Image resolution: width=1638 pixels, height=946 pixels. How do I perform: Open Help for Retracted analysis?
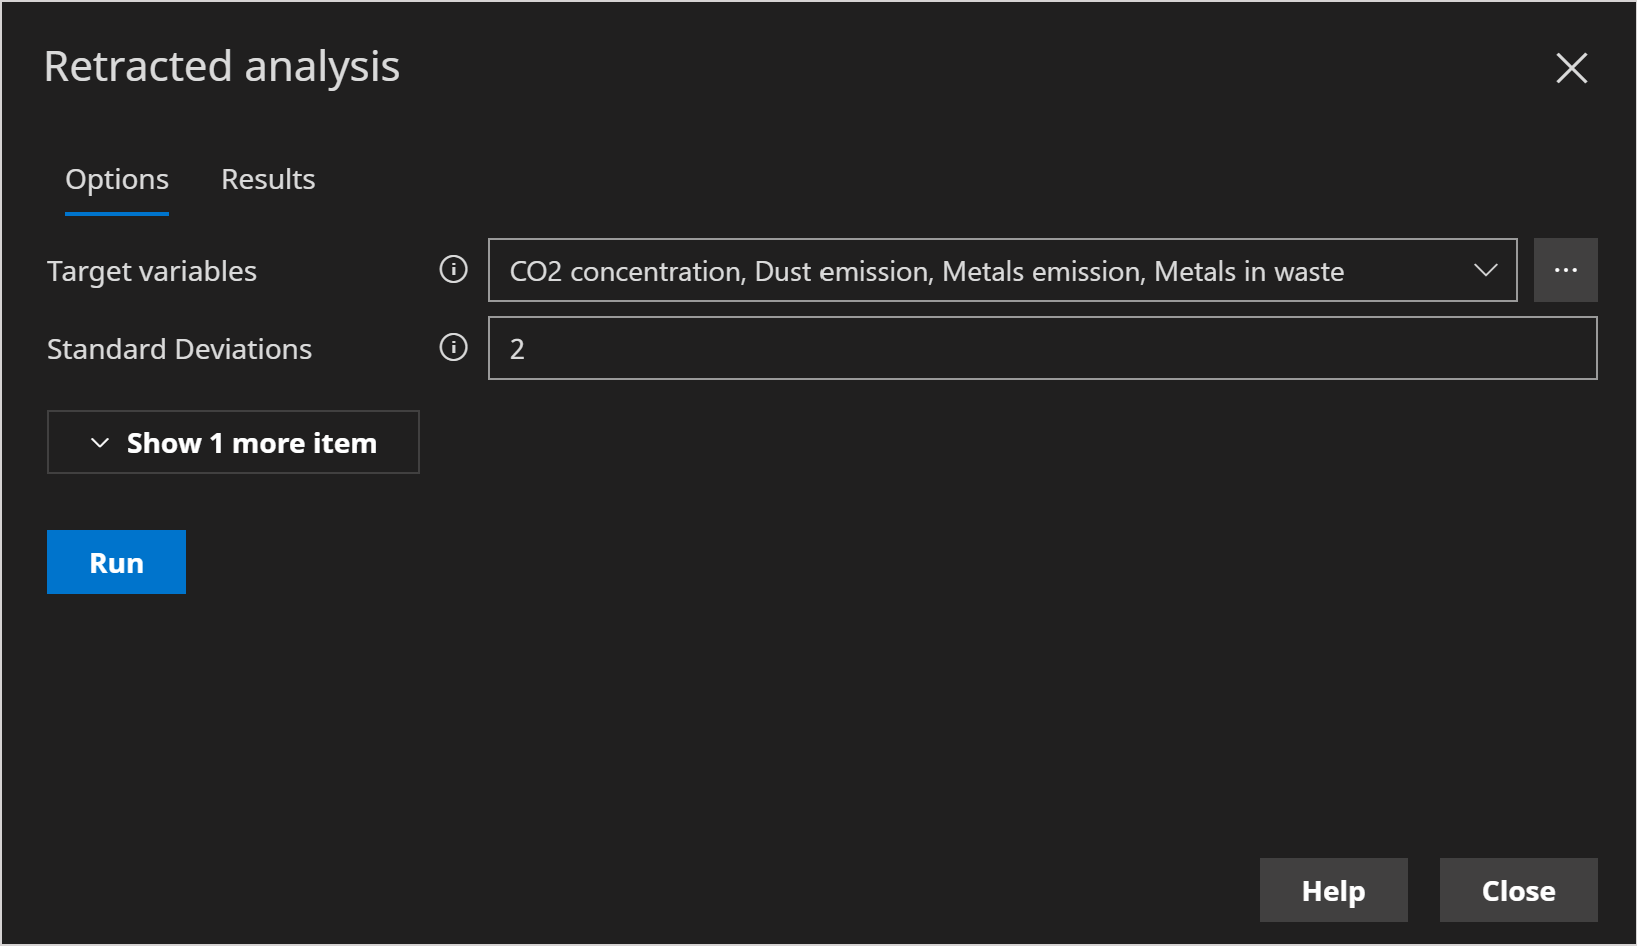pyautogui.click(x=1332, y=890)
